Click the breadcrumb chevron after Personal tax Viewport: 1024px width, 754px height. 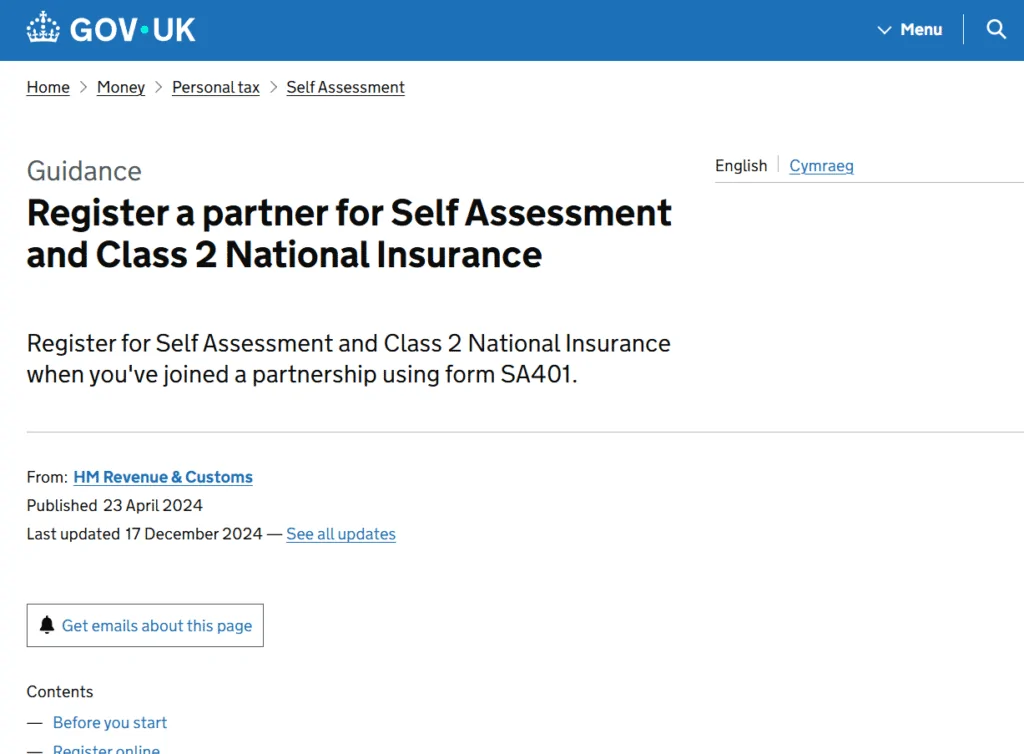273,87
